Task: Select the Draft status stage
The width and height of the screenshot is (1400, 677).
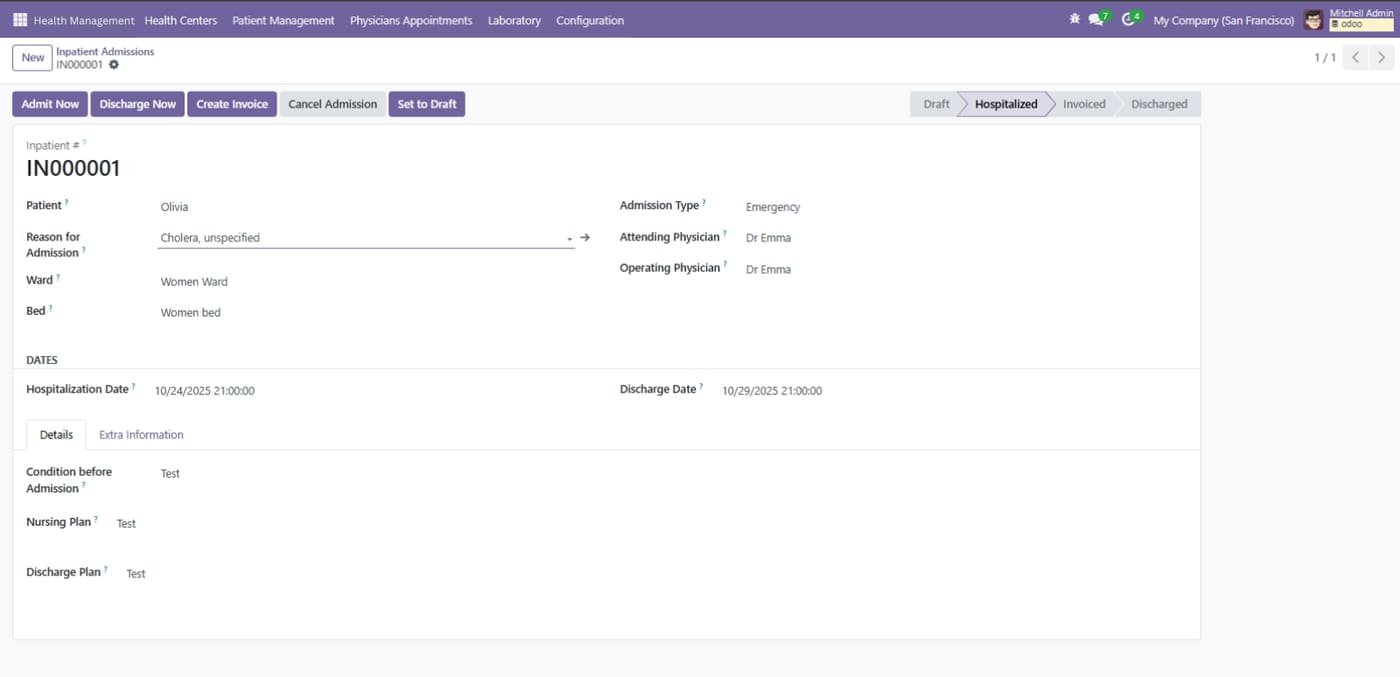Action: (936, 104)
